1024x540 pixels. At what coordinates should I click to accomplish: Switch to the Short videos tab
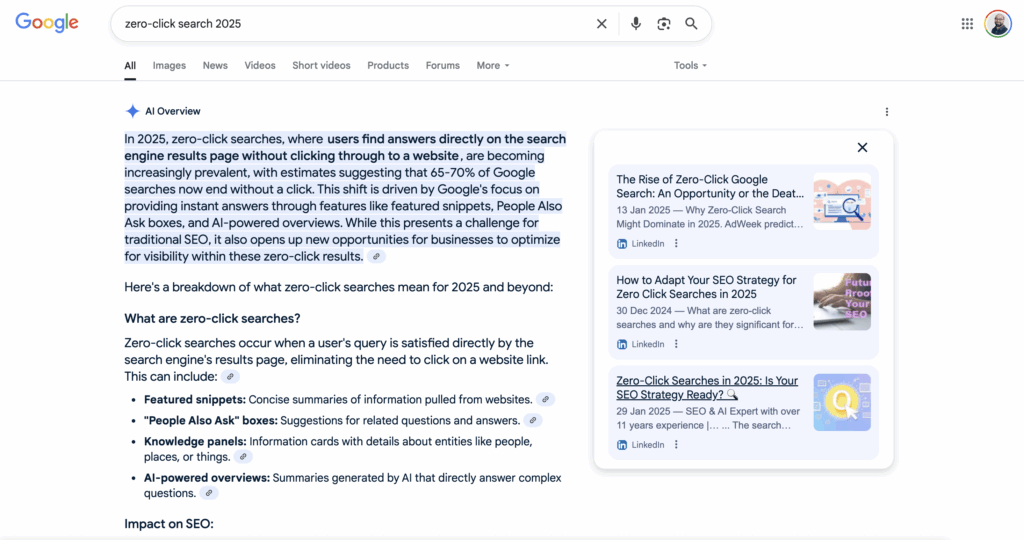[x=321, y=65]
